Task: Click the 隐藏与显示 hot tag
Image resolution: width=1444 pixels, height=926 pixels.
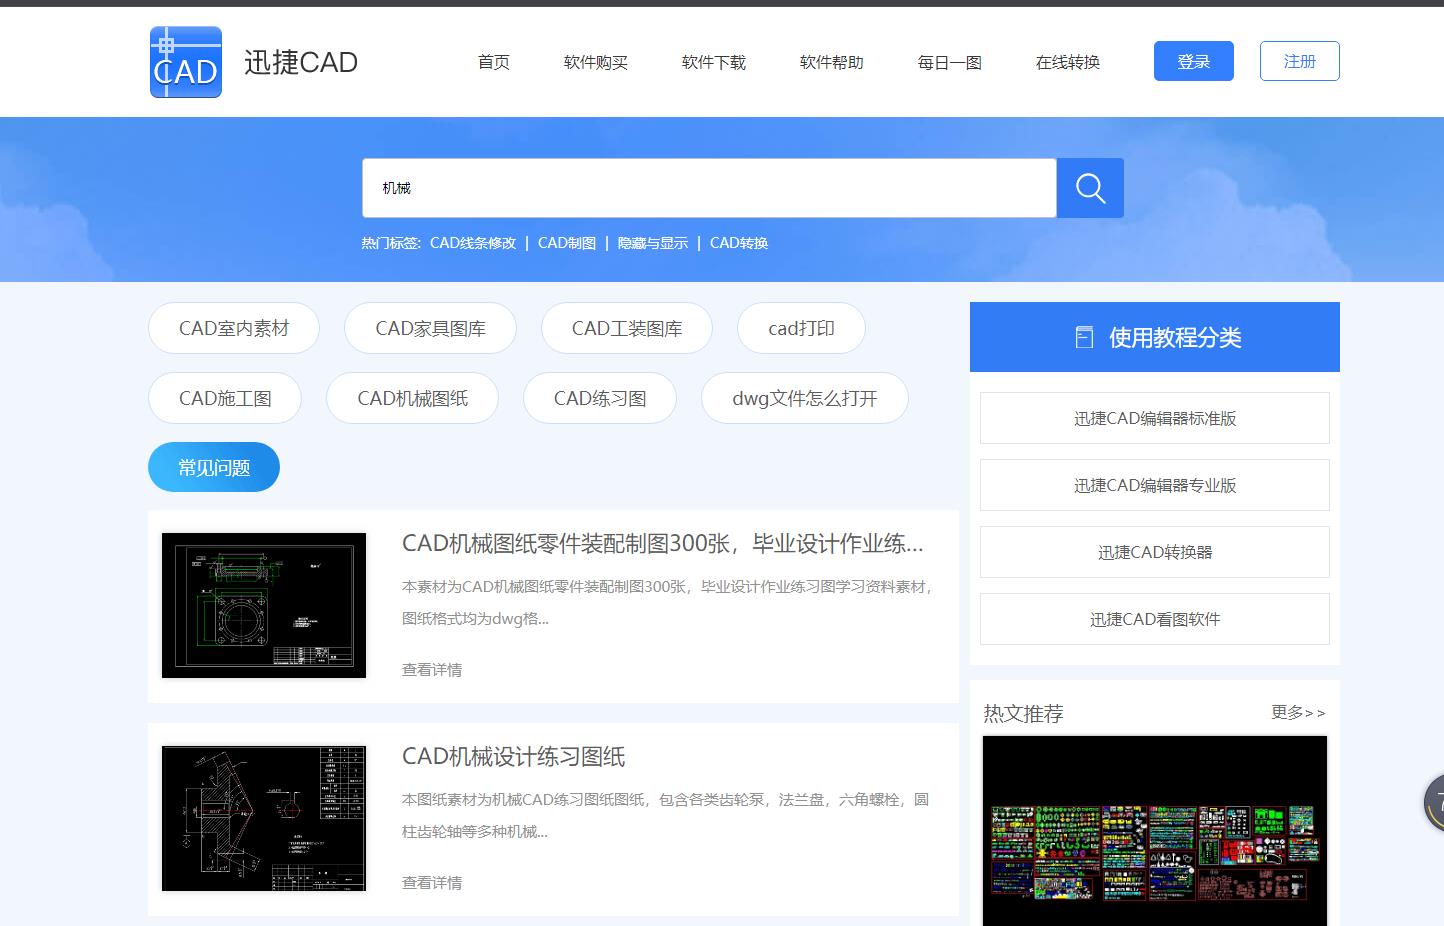Action: point(652,242)
